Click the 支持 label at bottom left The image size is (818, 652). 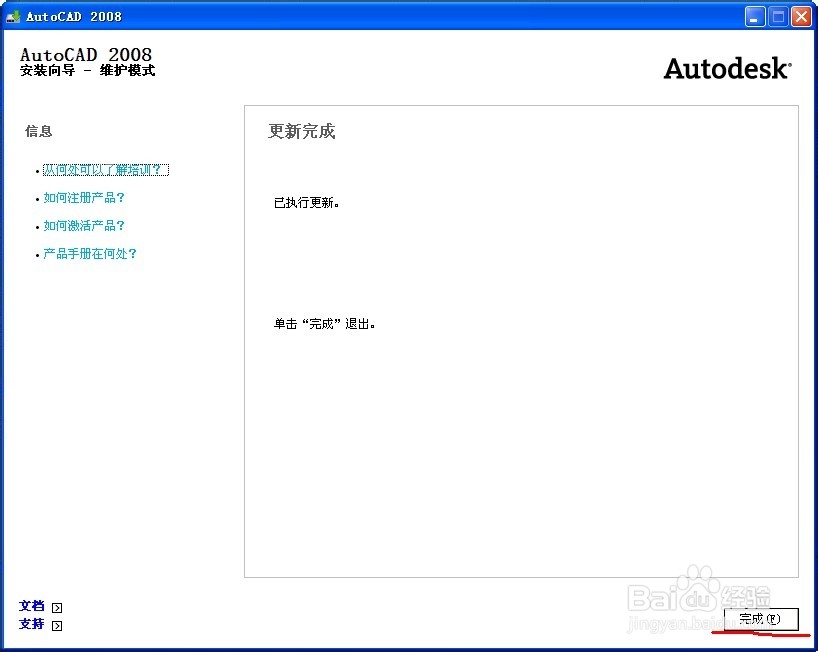click(x=31, y=624)
